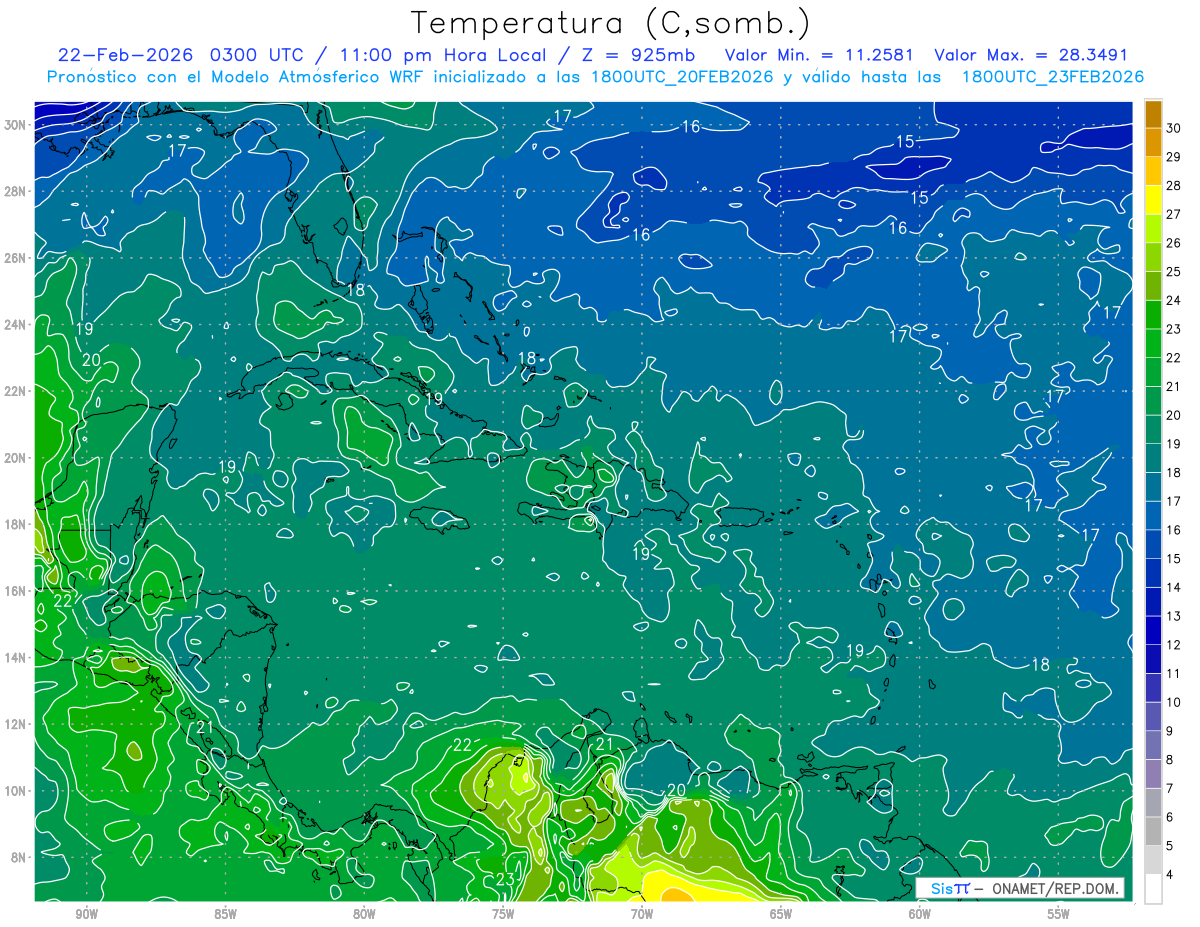Click the dark blue scale segment between 11 and 12
Screen dimensions: 1200x927
click(1154, 659)
